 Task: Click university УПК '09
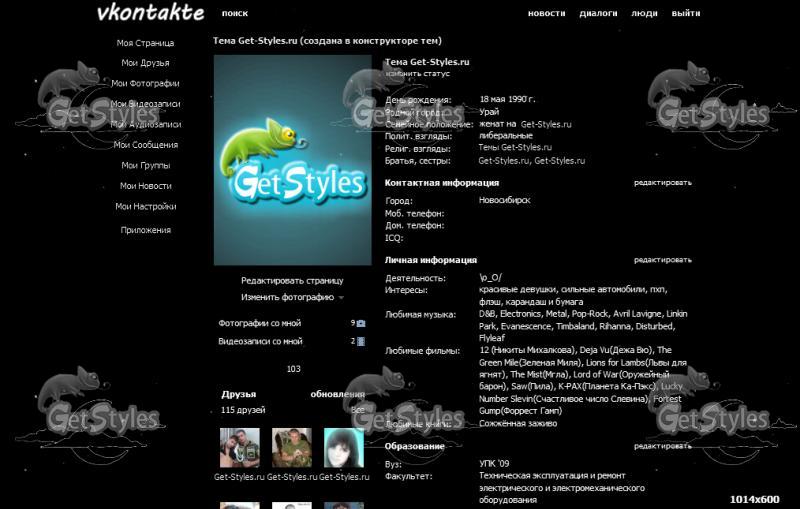pyautogui.click(x=494, y=464)
